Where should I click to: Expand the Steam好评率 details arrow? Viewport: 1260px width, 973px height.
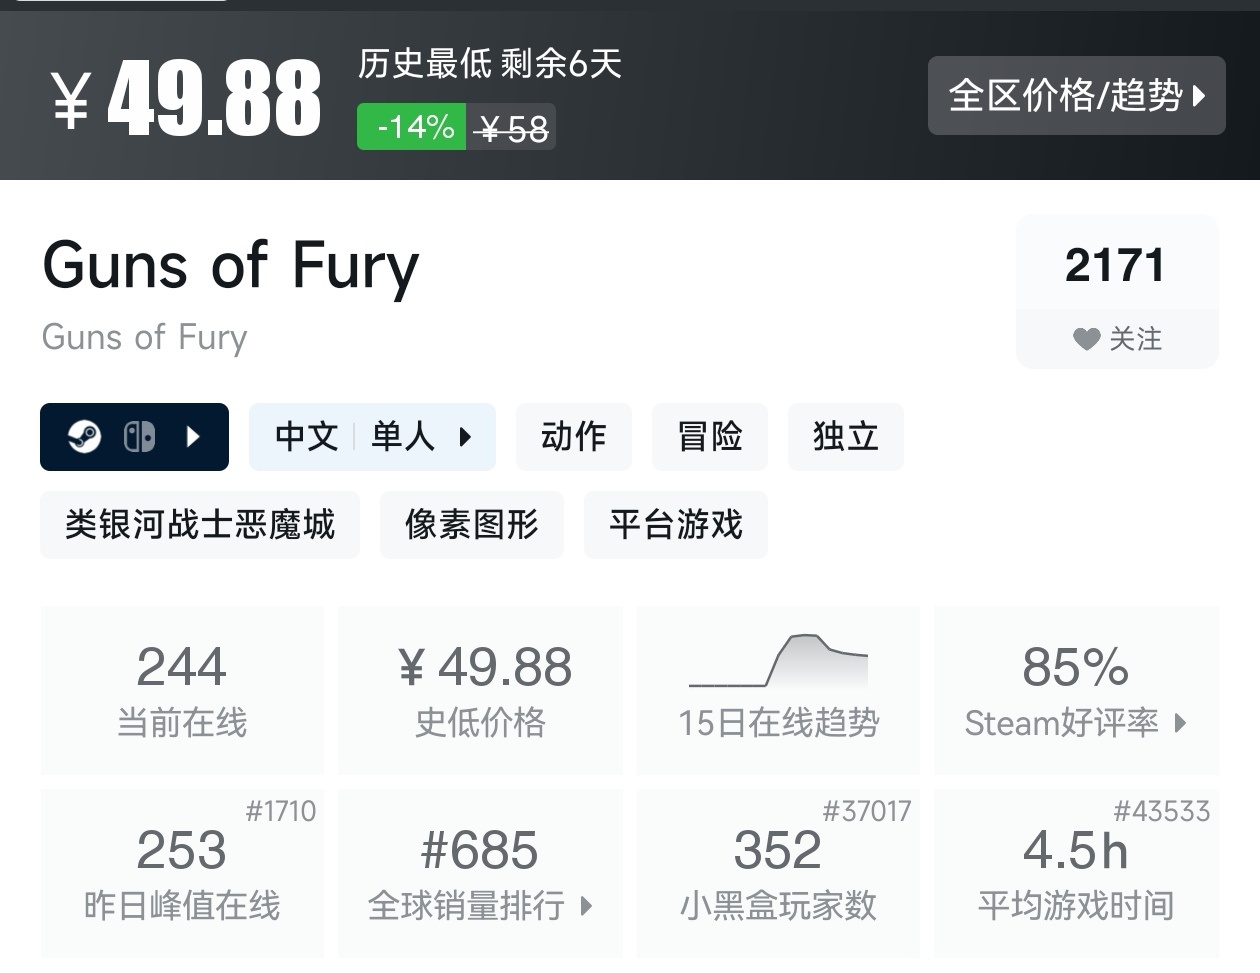click(x=1180, y=723)
